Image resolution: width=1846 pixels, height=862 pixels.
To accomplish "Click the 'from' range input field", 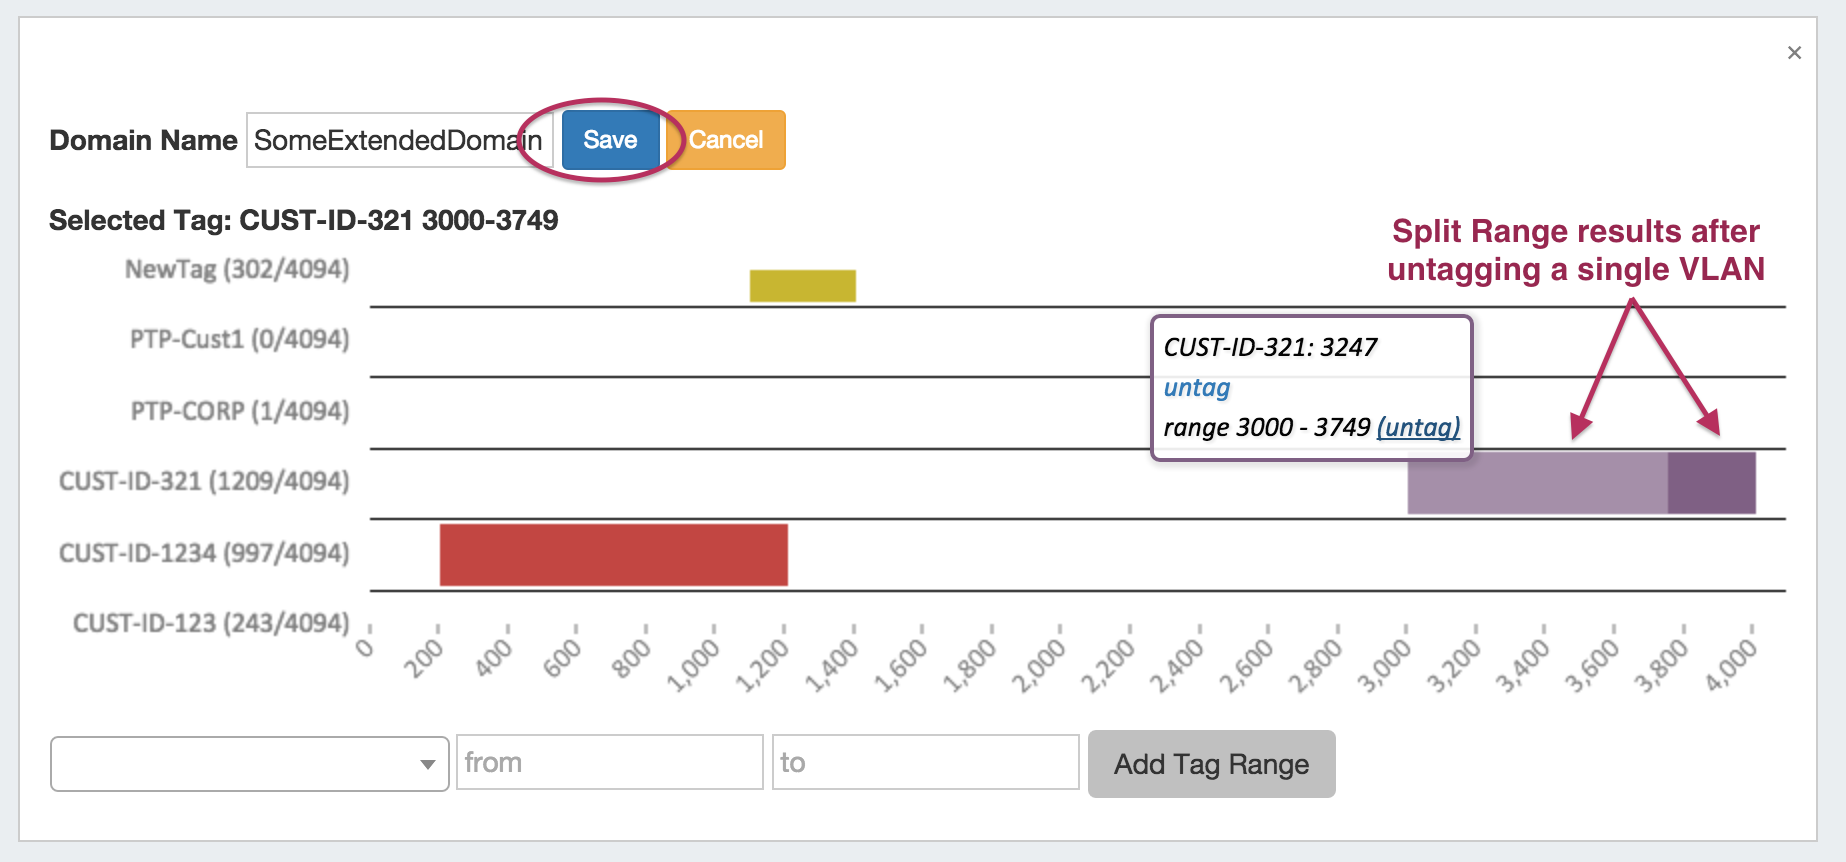I will (609, 763).
